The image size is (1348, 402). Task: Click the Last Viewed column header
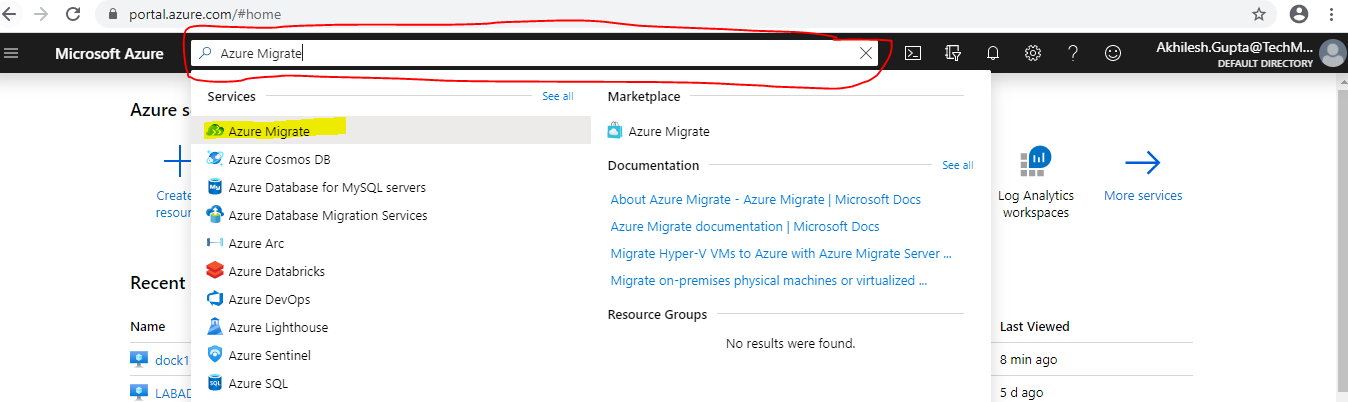1034,326
